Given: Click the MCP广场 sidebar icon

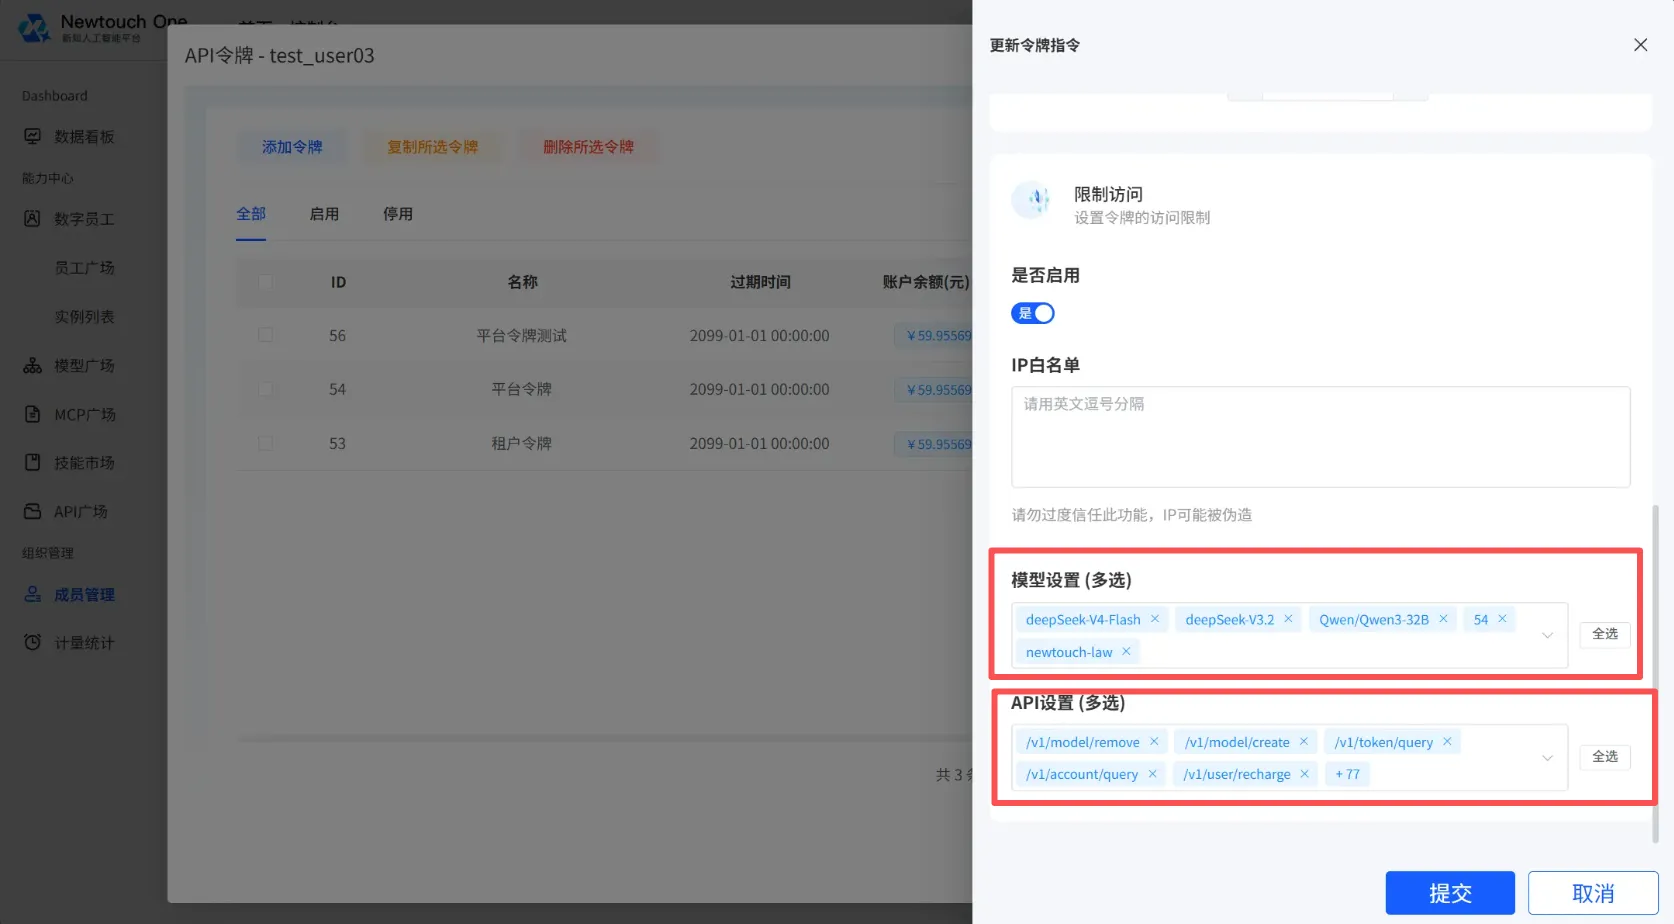Looking at the screenshot, I should 33,414.
